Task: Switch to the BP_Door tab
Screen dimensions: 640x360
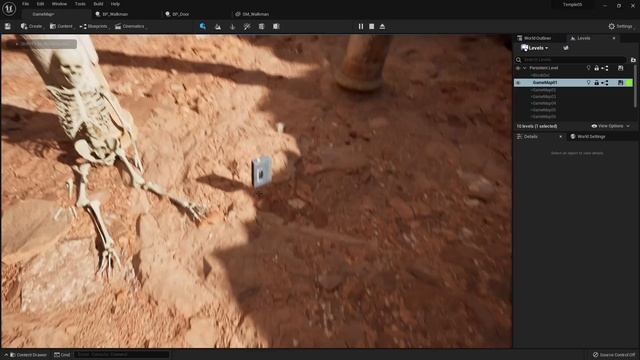Action: (178, 14)
